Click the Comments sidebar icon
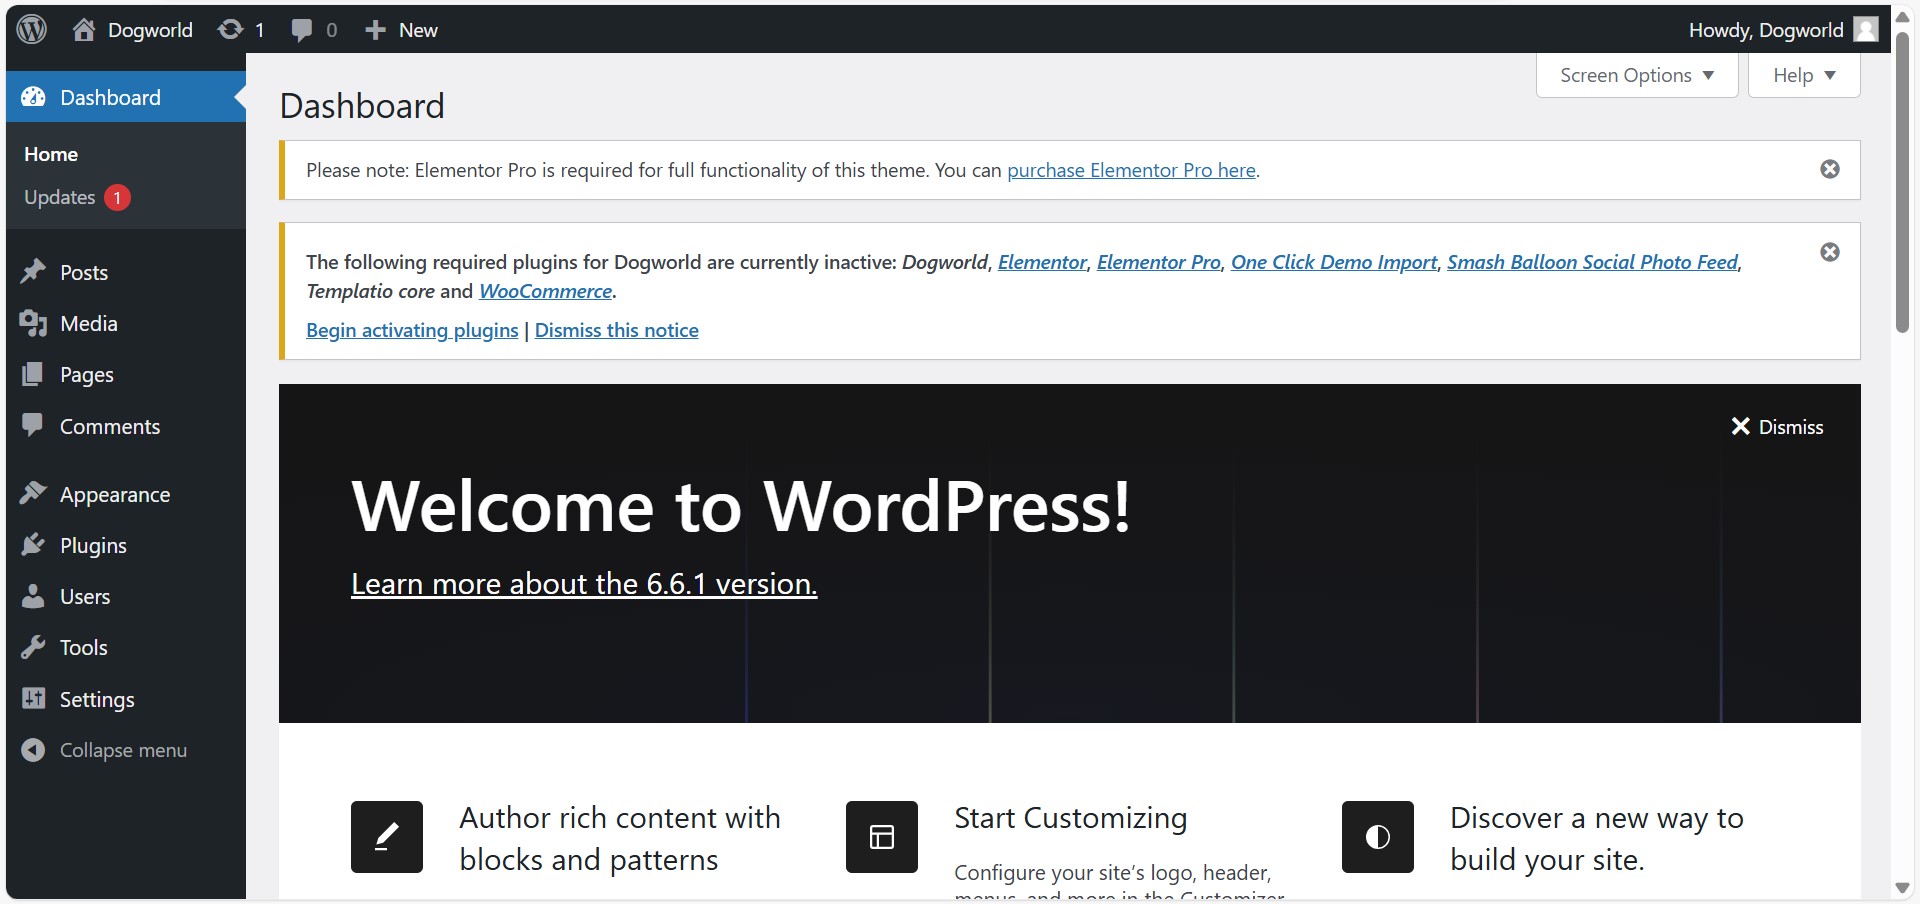 (x=33, y=425)
